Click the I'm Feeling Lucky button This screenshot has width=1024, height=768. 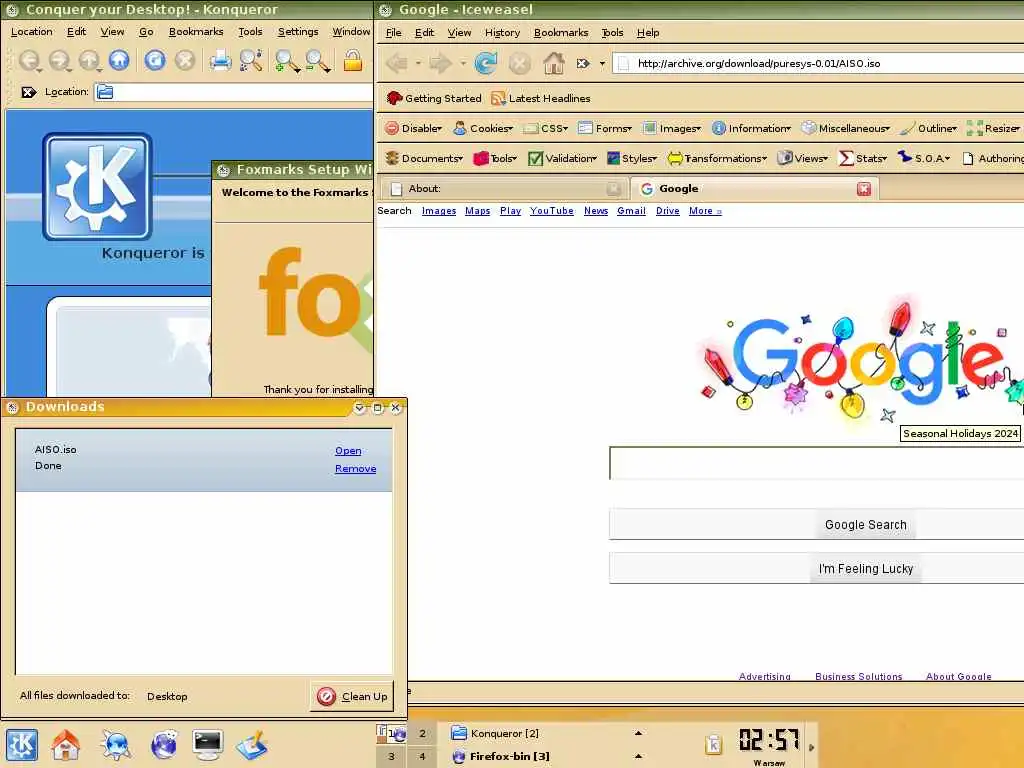pyautogui.click(x=865, y=568)
